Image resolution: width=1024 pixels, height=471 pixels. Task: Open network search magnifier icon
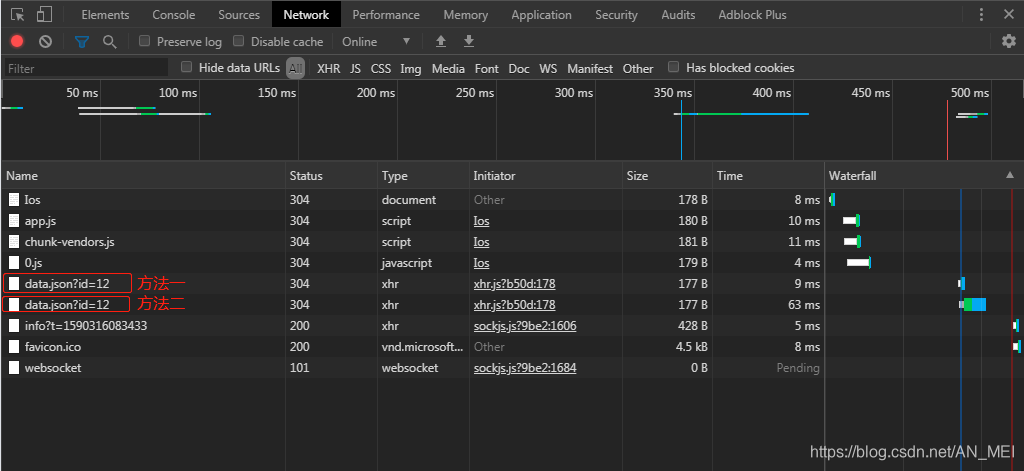pos(110,42)
